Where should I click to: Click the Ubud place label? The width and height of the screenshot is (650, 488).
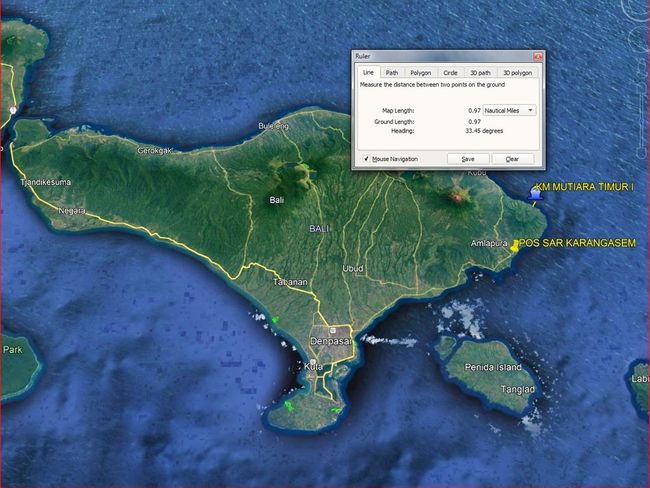[x=353, y=268]
